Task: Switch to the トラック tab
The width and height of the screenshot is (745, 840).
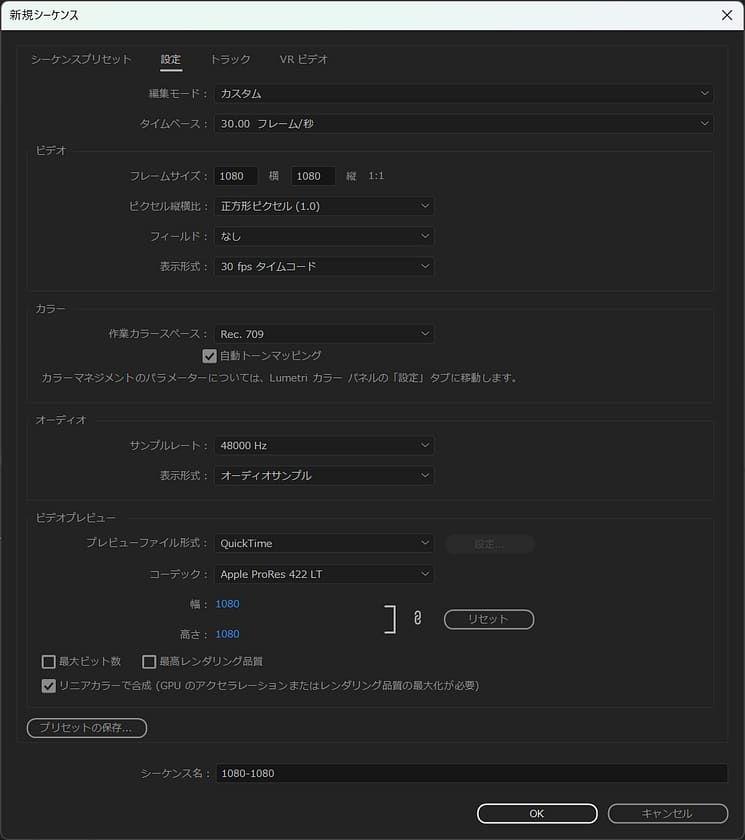Action: [x=230, y=60]
